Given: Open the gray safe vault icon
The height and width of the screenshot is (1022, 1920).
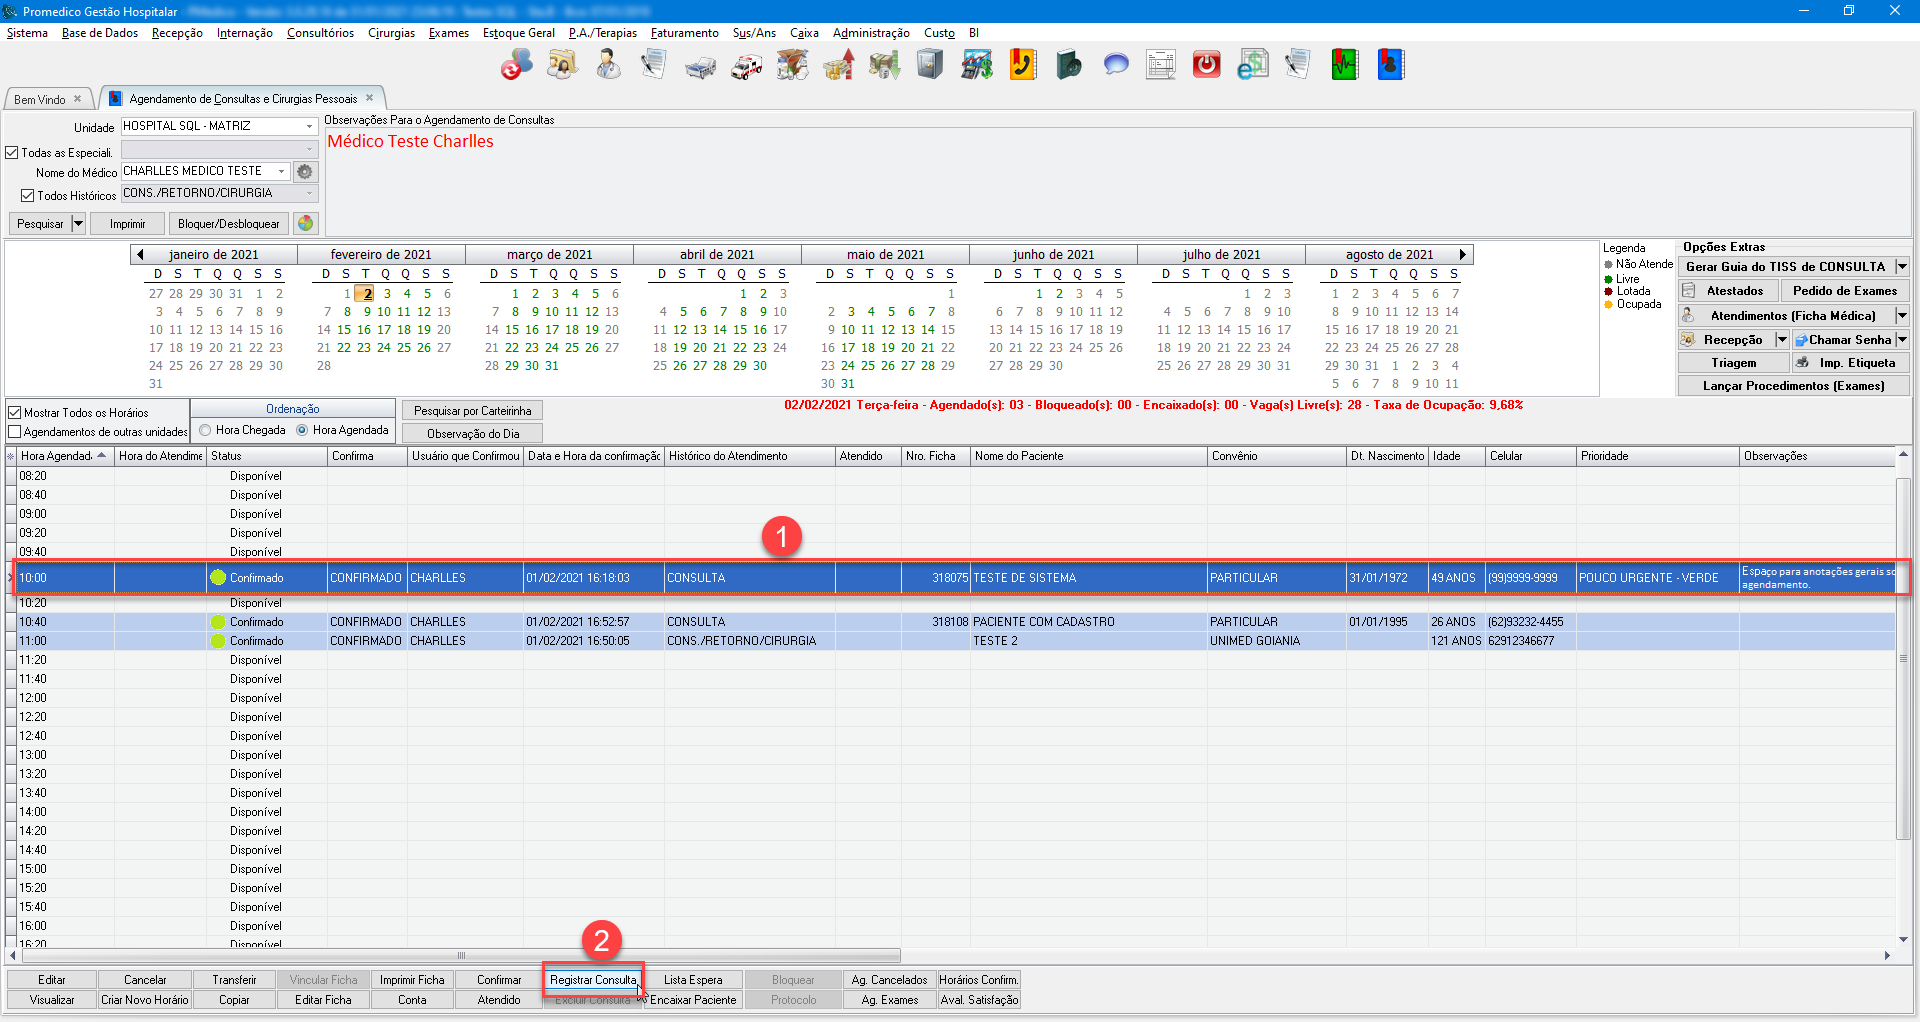Looking at the screenshot, I should [930, 65].
